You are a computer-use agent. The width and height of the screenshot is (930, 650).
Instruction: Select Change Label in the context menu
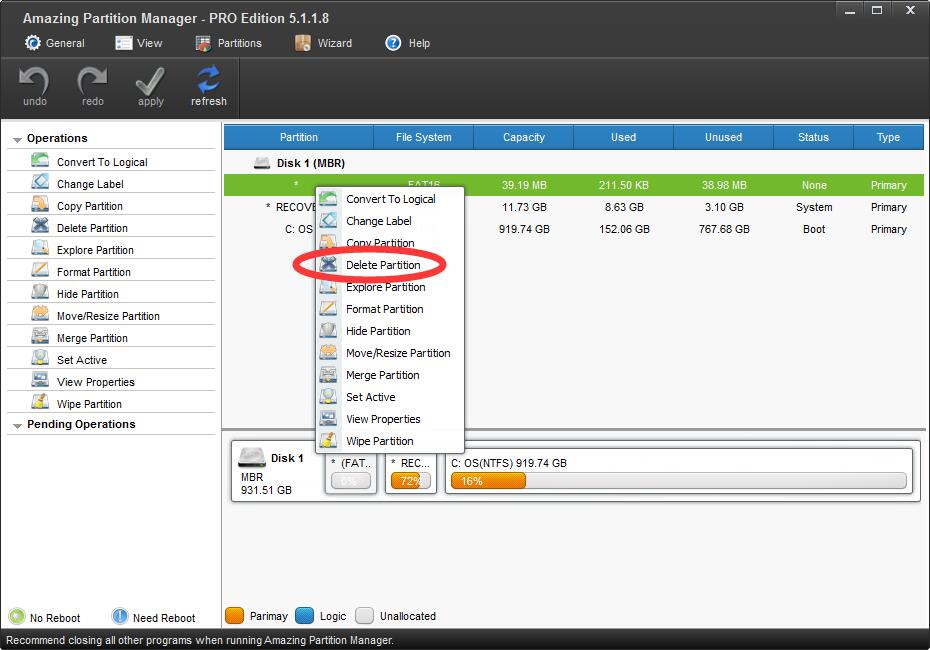click(x=390, y=221)
